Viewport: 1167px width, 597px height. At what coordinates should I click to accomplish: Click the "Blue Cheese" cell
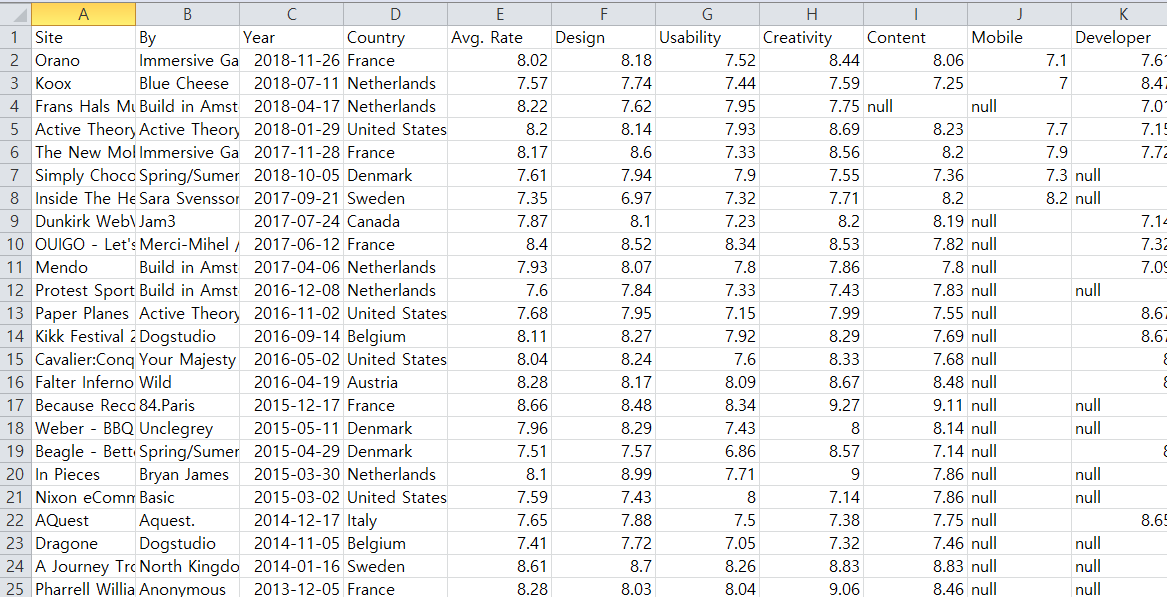188,83
